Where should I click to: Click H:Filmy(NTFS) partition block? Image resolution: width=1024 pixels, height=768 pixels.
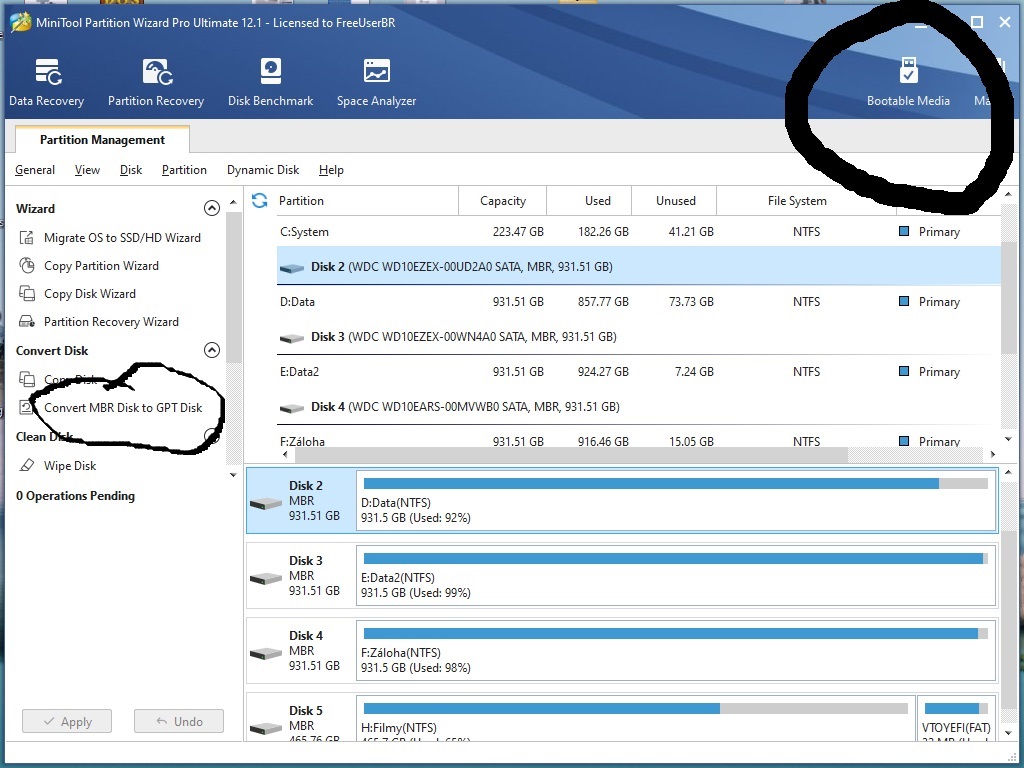pos(635,718)
